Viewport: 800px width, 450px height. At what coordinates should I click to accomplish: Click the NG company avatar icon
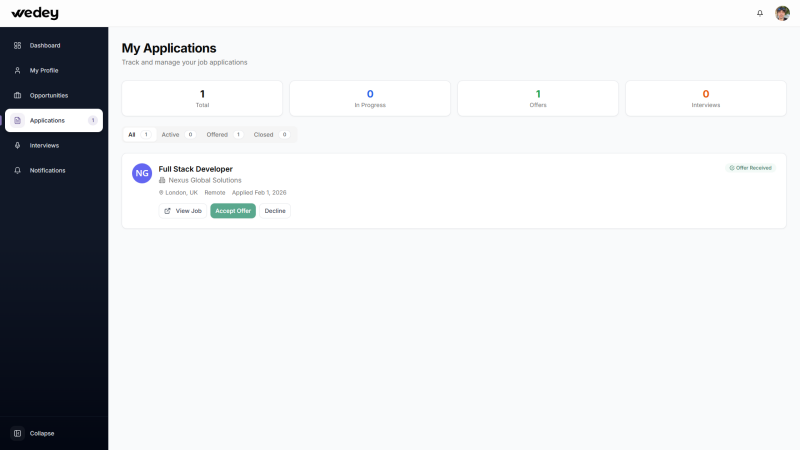[x=142, y=173]
